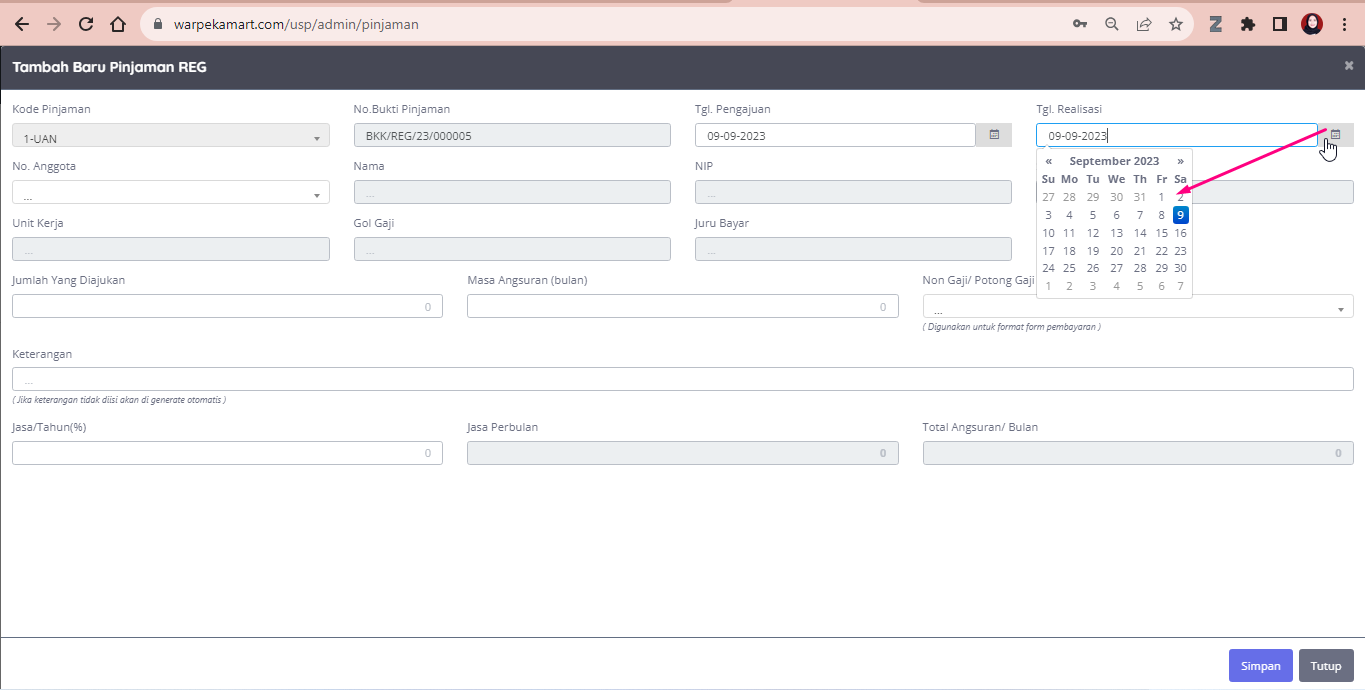Select day 13 in calendar
1365x690 pixels.
[1116, 233]
